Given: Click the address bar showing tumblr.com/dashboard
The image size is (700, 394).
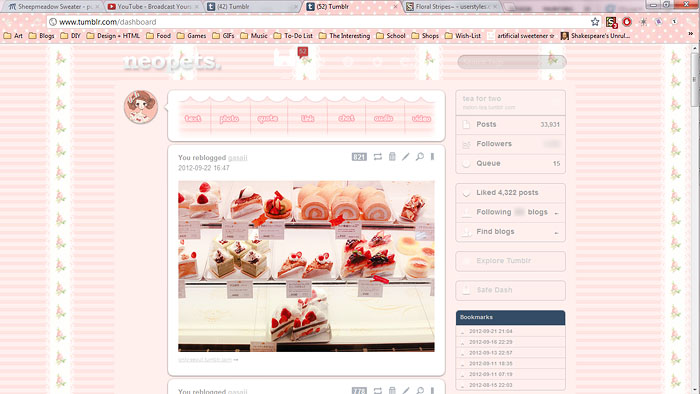Looking at the screenshot, I should point(319,21).
